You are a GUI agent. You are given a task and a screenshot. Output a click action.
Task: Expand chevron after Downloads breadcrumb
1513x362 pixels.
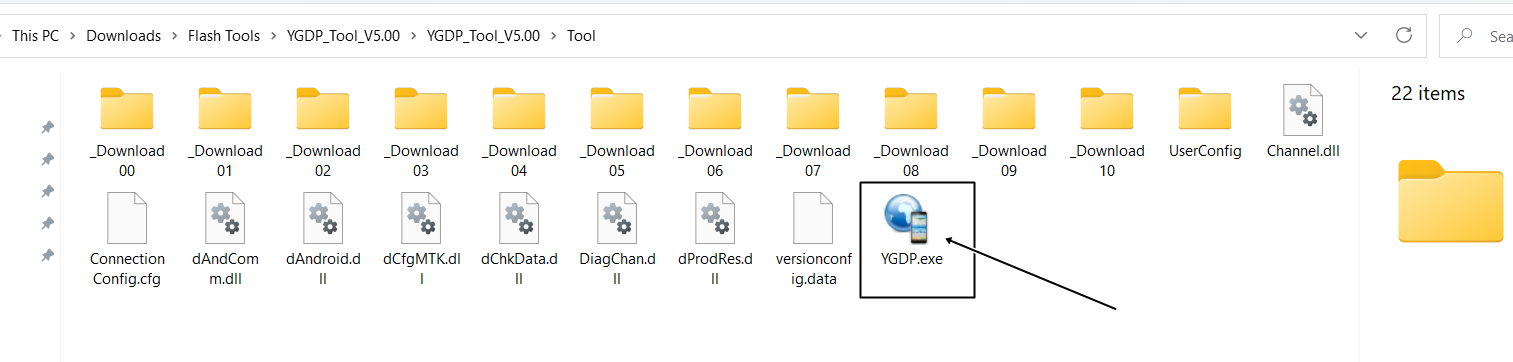pos(174,36)
